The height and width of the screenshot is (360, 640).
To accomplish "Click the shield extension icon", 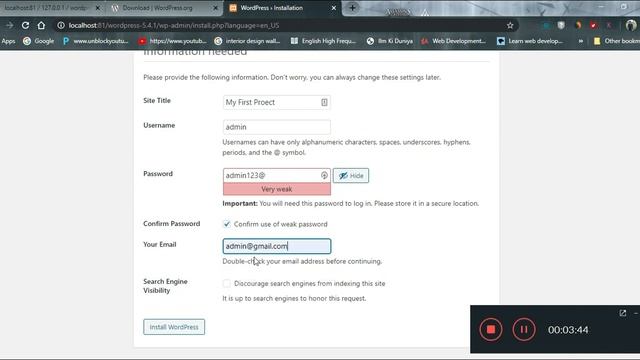I will click(561, 25).
